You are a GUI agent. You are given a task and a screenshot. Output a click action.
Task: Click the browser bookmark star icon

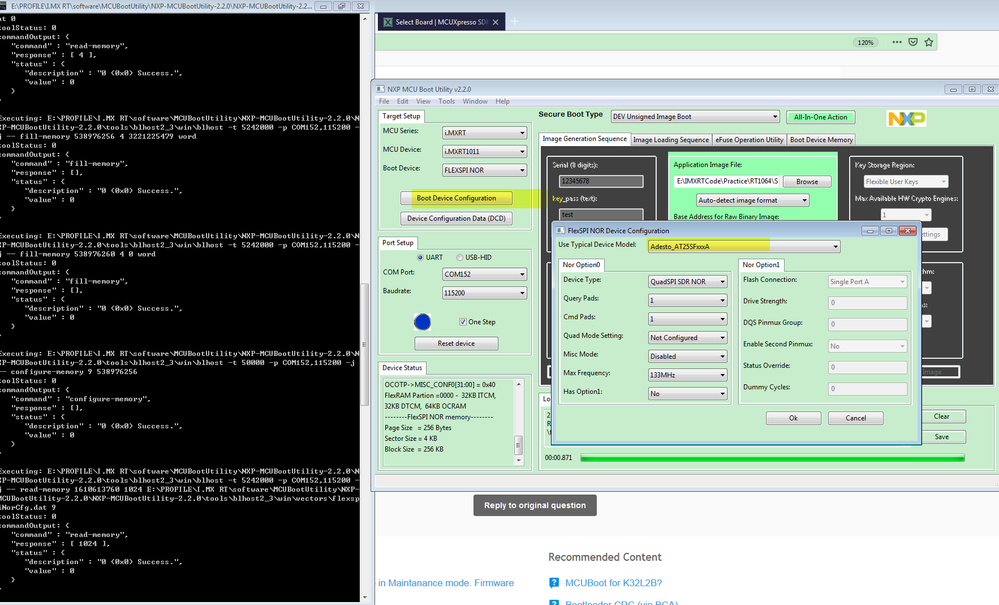(930, 43)
